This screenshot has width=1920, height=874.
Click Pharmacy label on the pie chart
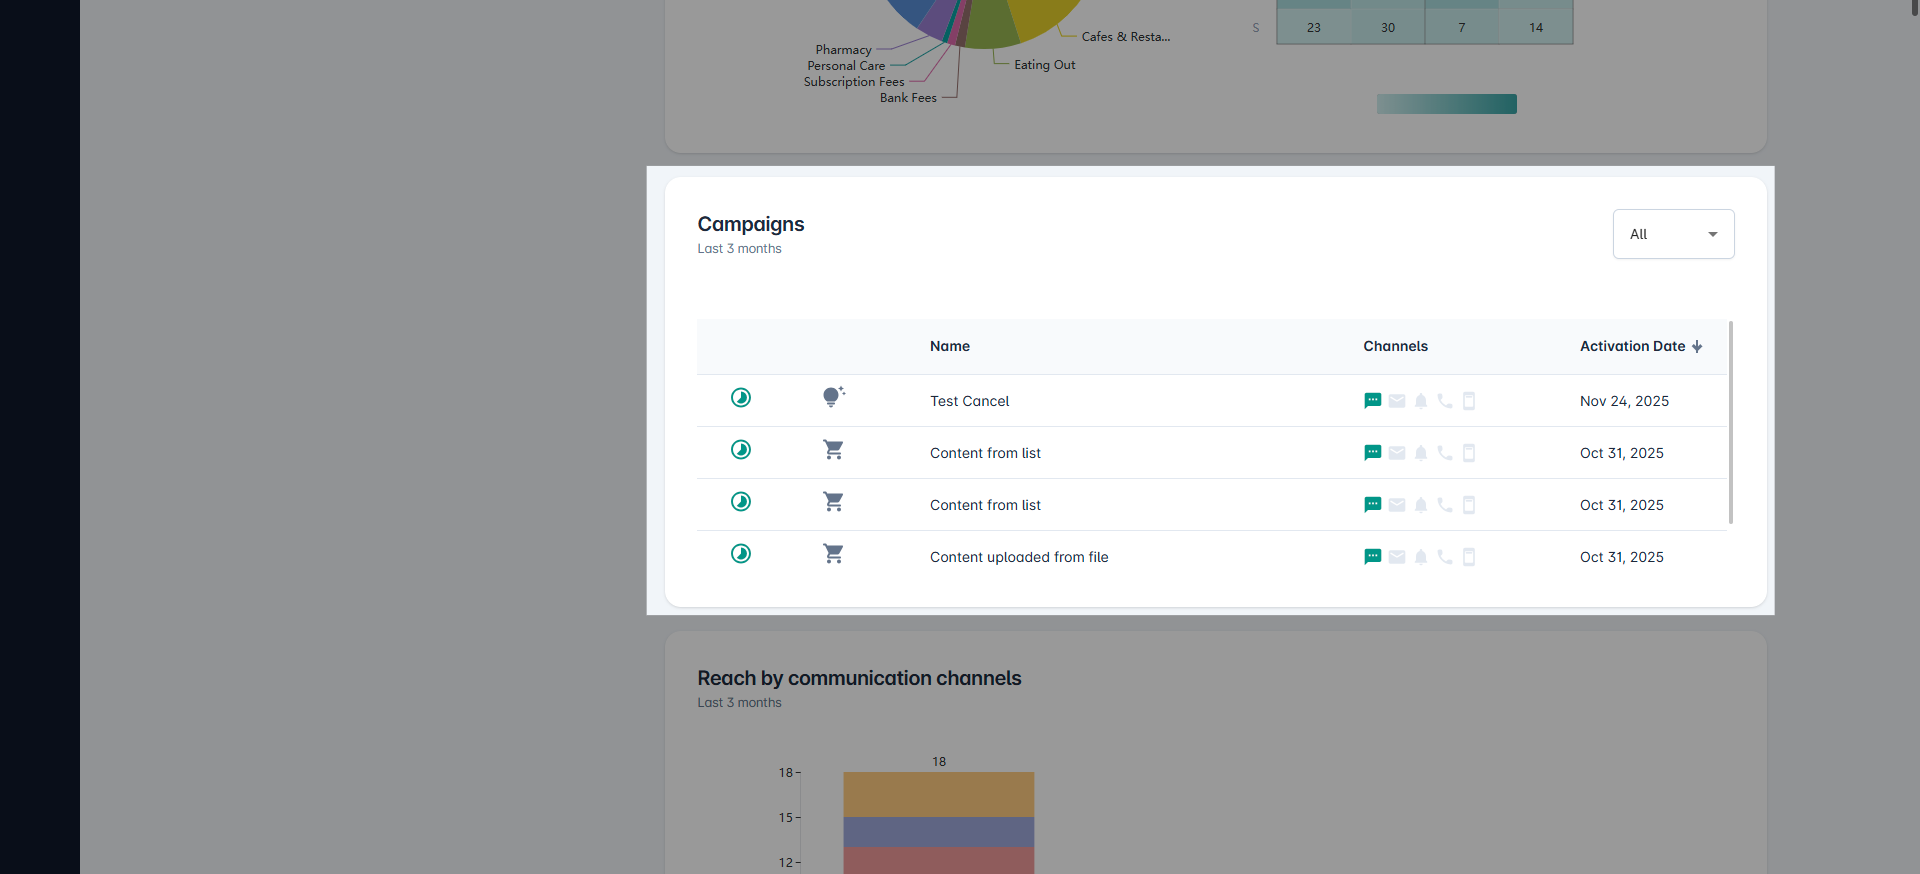(843, 50)
